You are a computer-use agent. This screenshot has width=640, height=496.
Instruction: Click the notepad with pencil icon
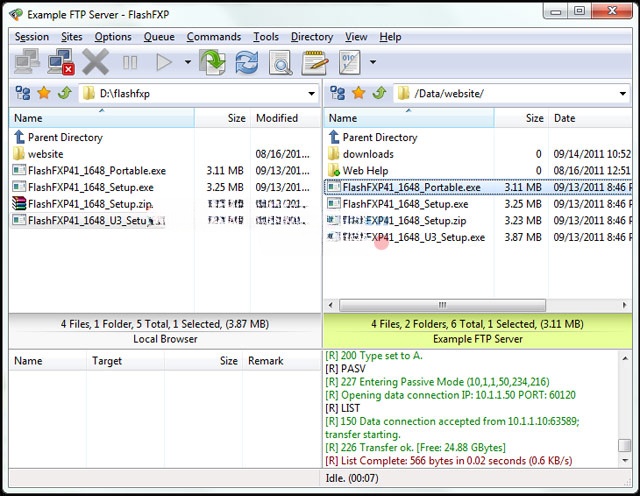[x=315, y=62]
